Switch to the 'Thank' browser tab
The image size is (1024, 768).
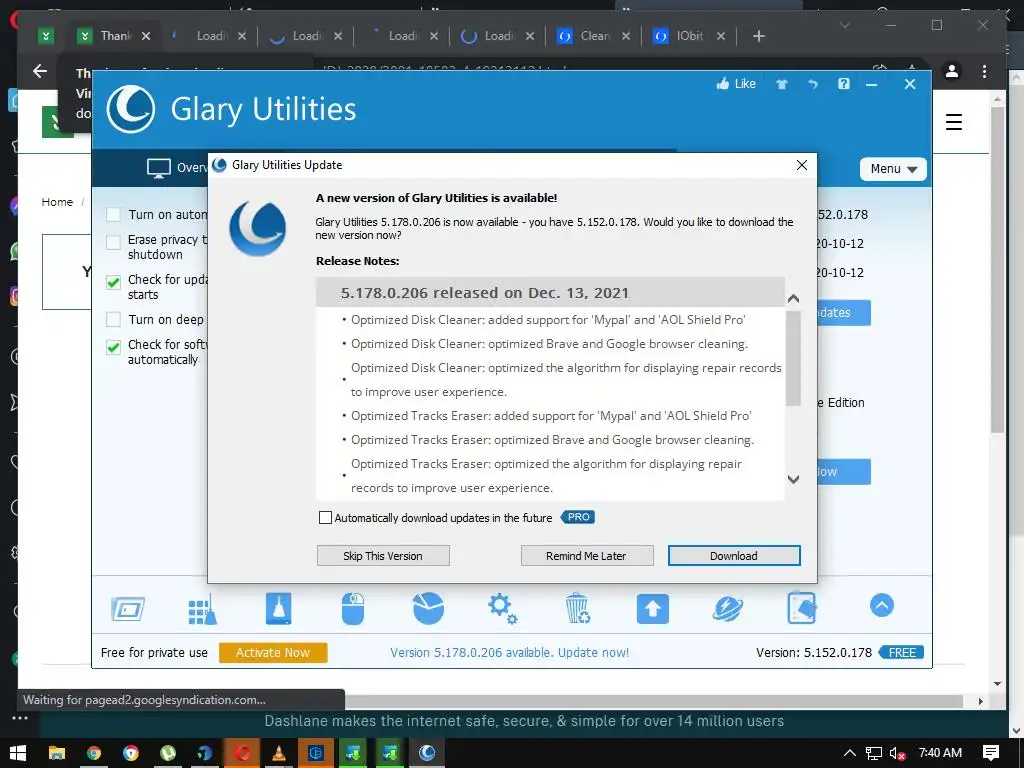(116, 36)
